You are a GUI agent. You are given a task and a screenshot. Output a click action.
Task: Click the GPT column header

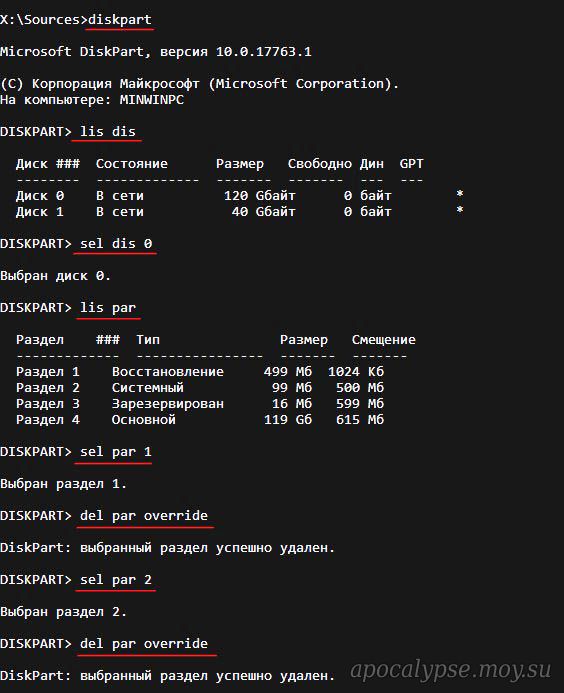412,164
